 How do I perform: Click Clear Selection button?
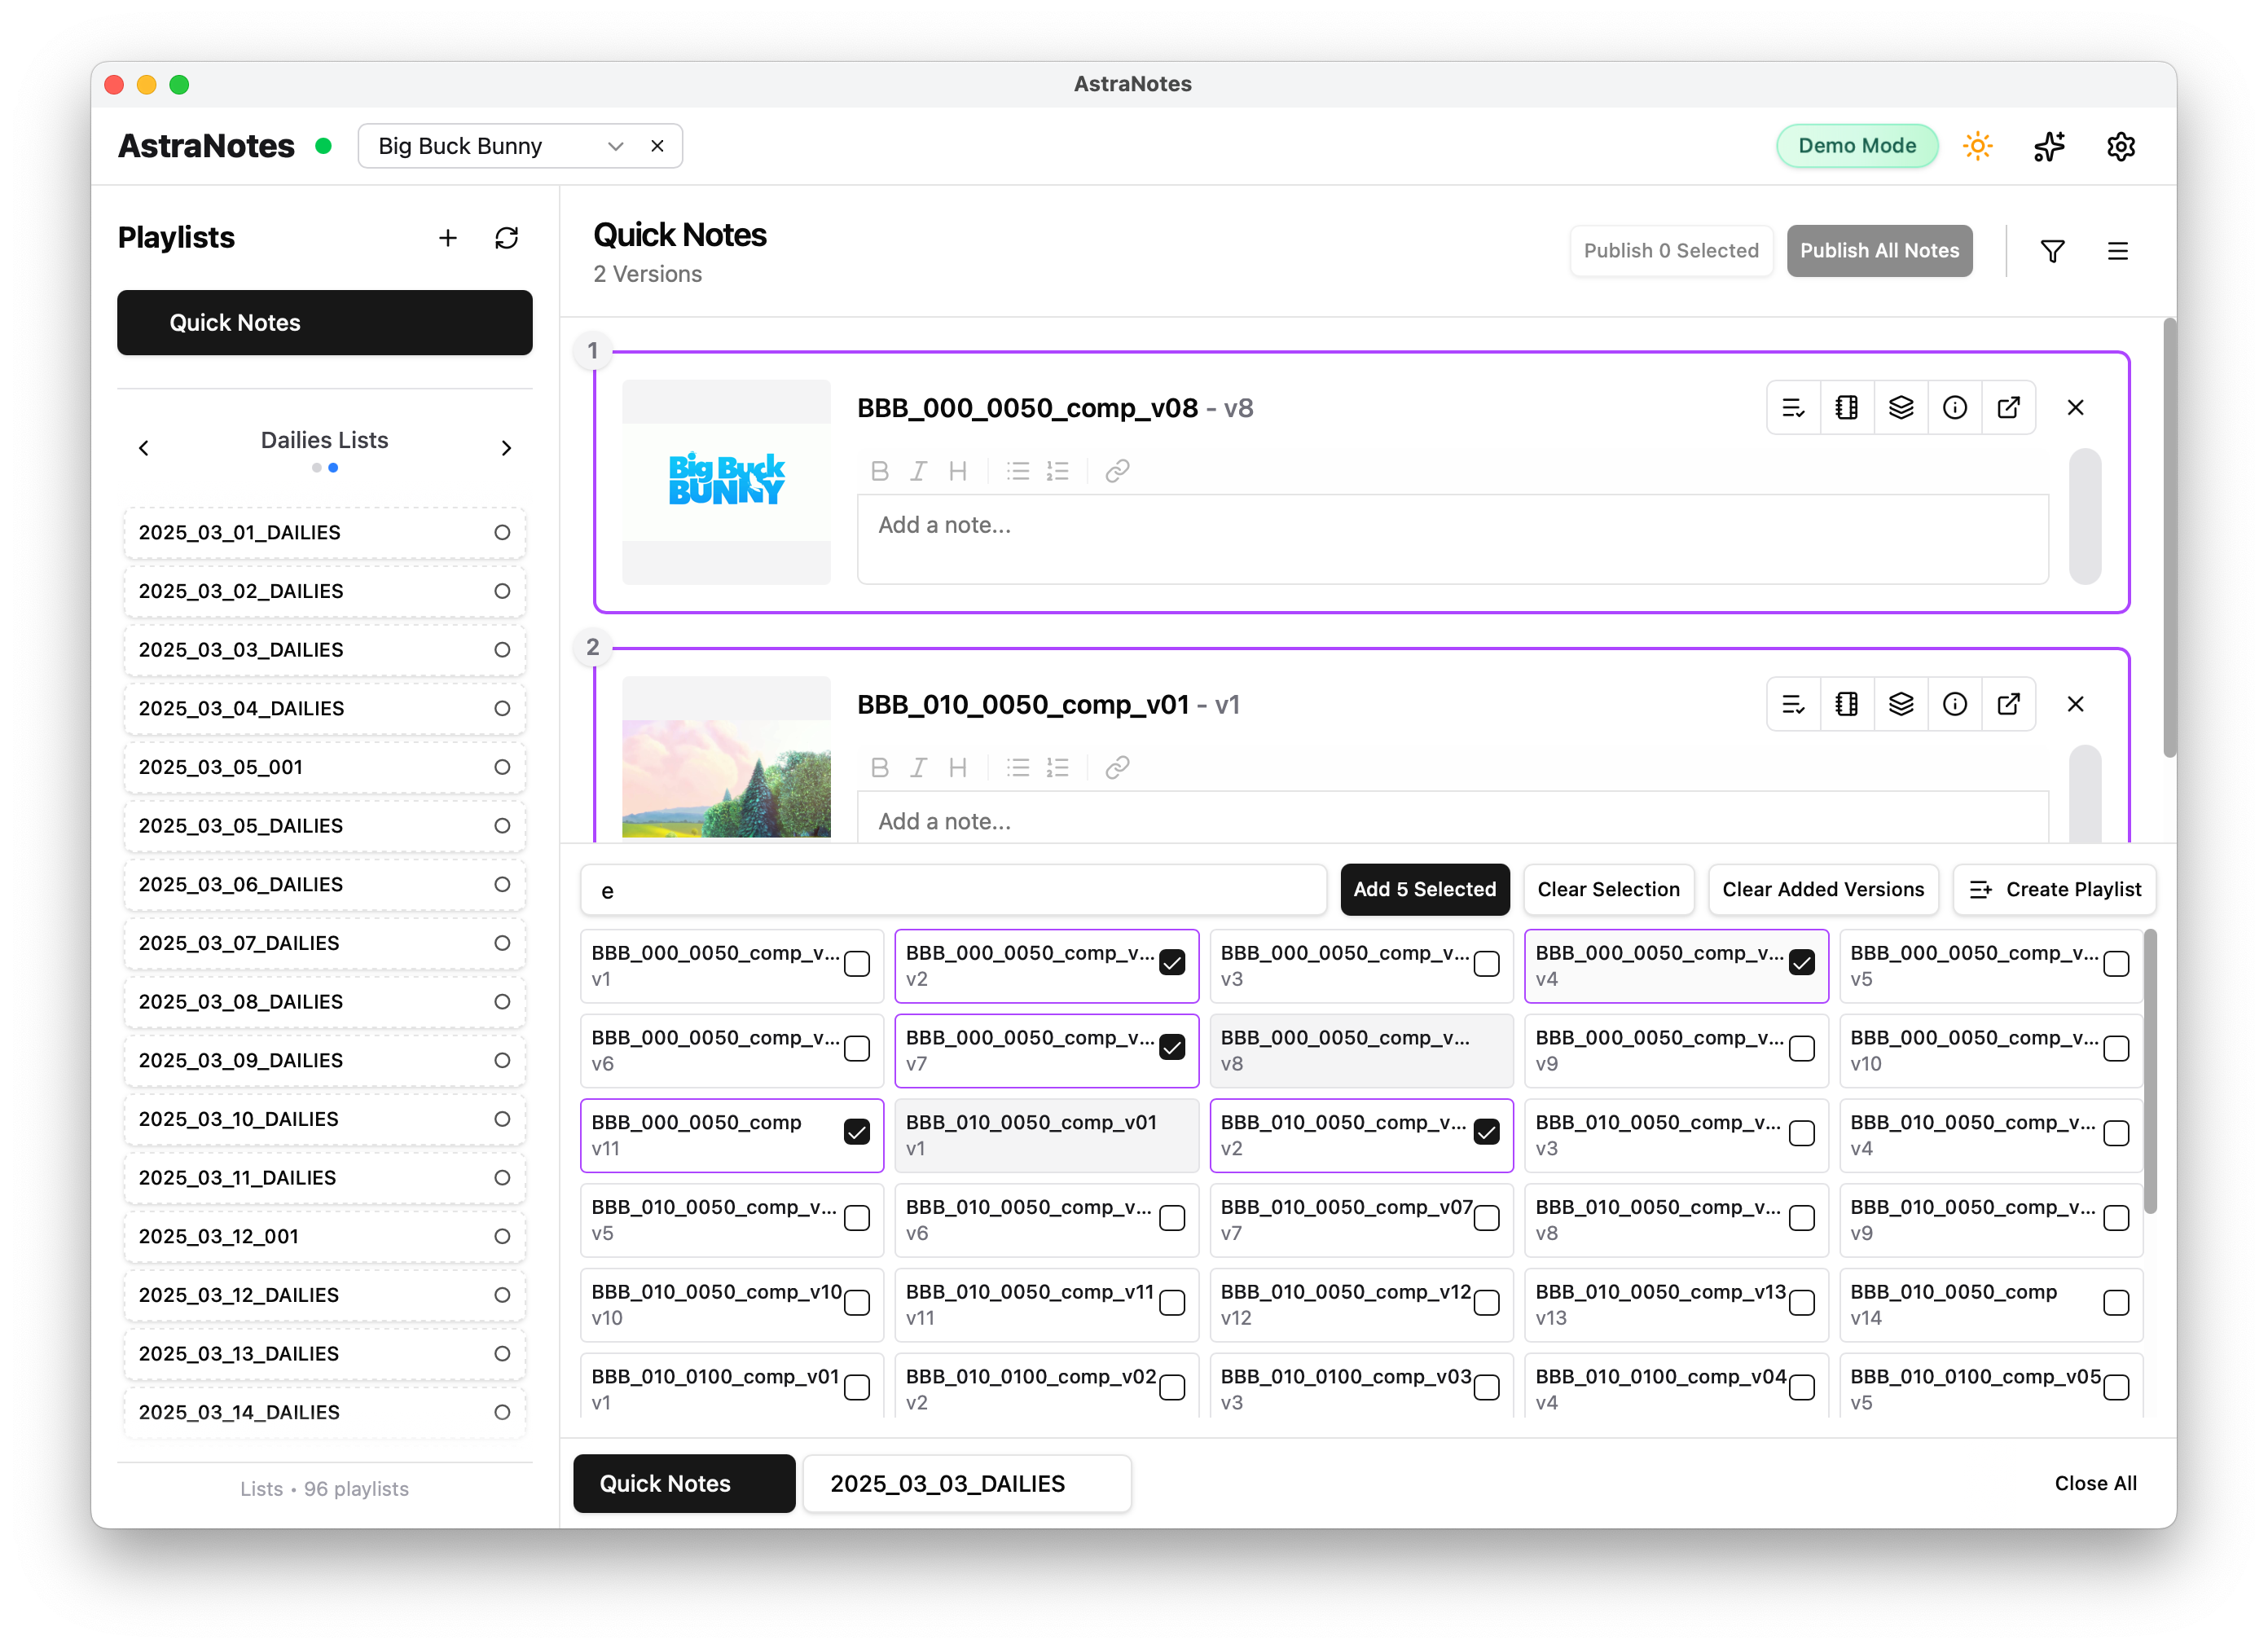1607,889
